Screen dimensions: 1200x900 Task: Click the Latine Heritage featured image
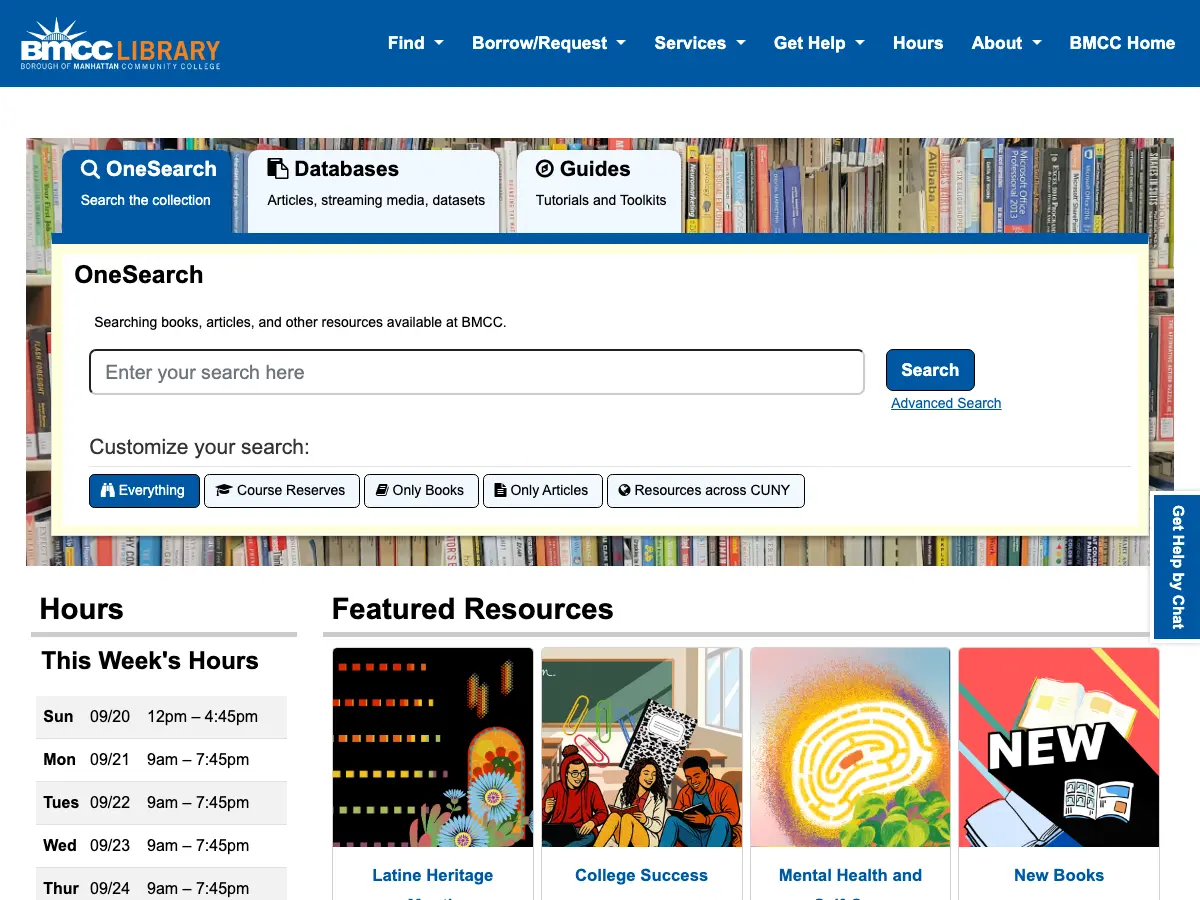coord(433,747)
